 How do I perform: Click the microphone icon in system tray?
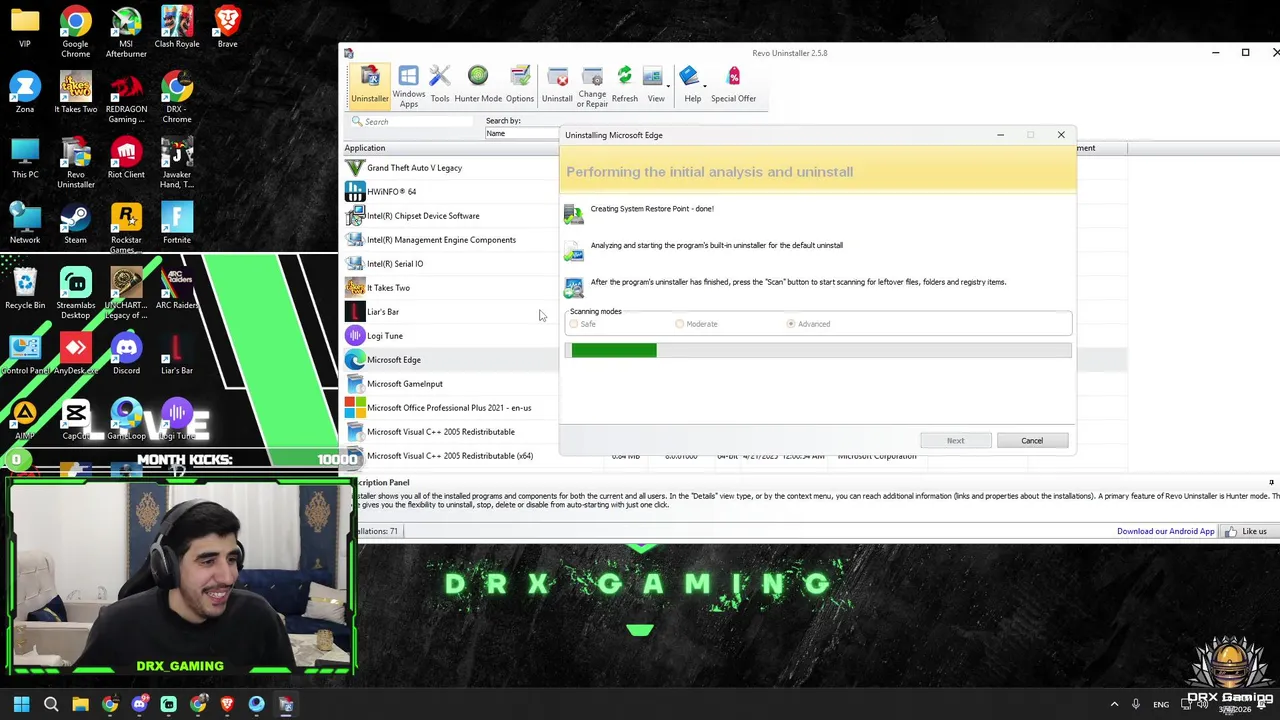pyautogui.click(x=1135, y=704)
